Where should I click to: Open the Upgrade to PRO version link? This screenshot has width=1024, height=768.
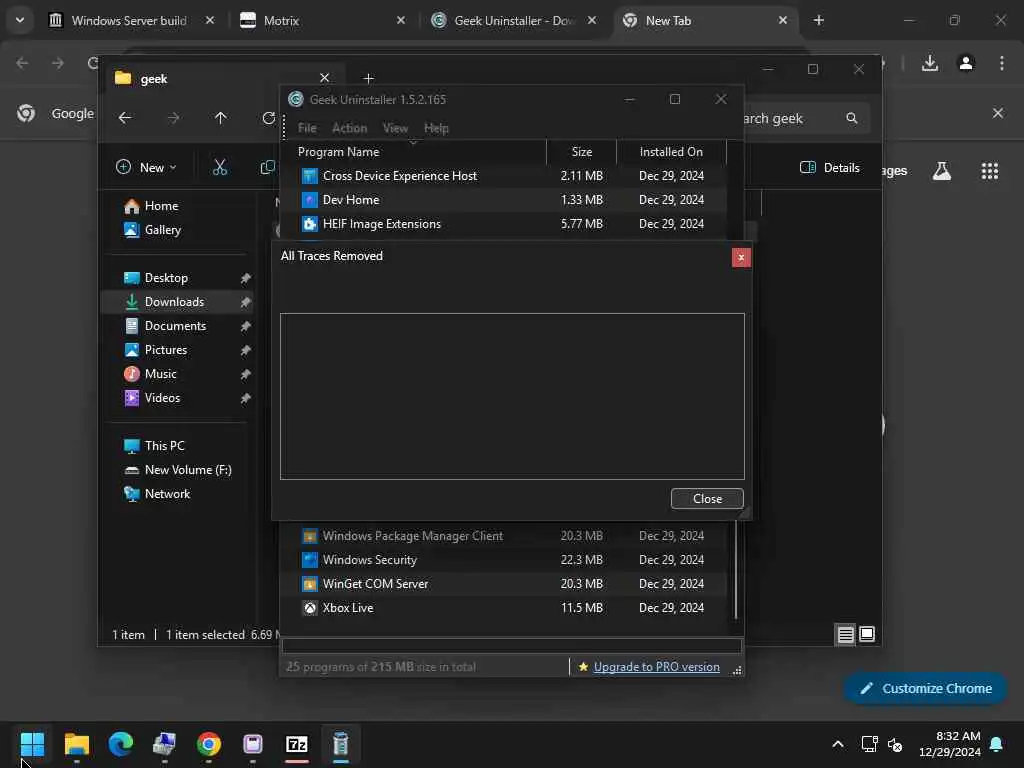(656, 667)
